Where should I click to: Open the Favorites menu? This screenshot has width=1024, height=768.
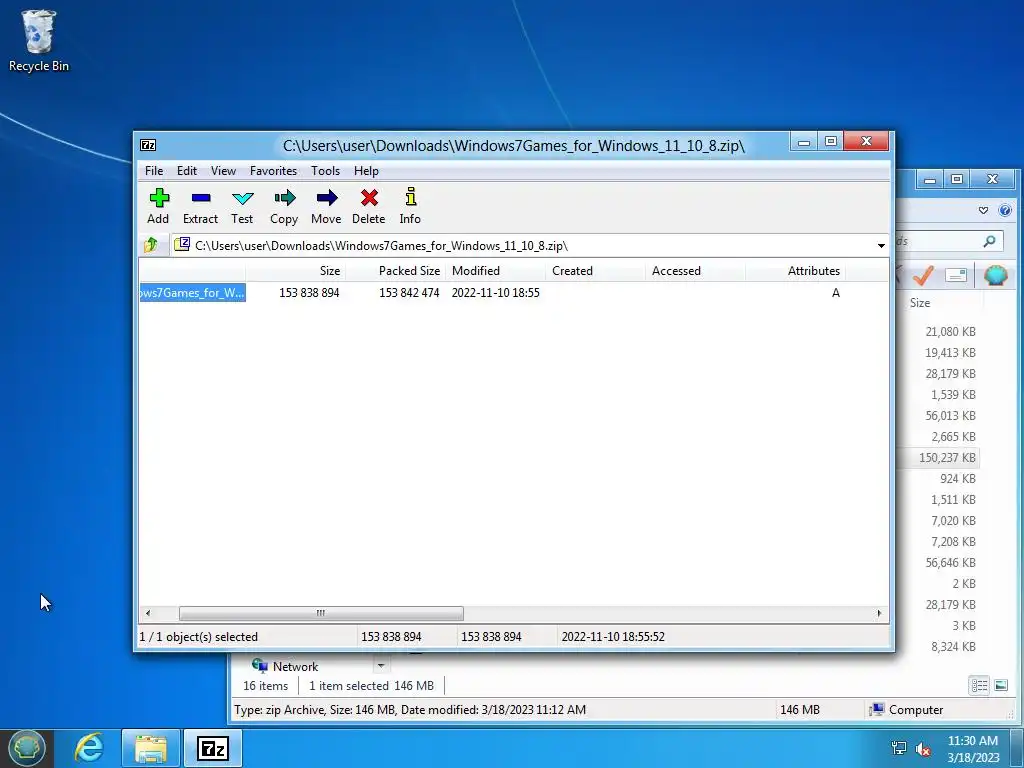pyautogui.click(x=273, y=170)
